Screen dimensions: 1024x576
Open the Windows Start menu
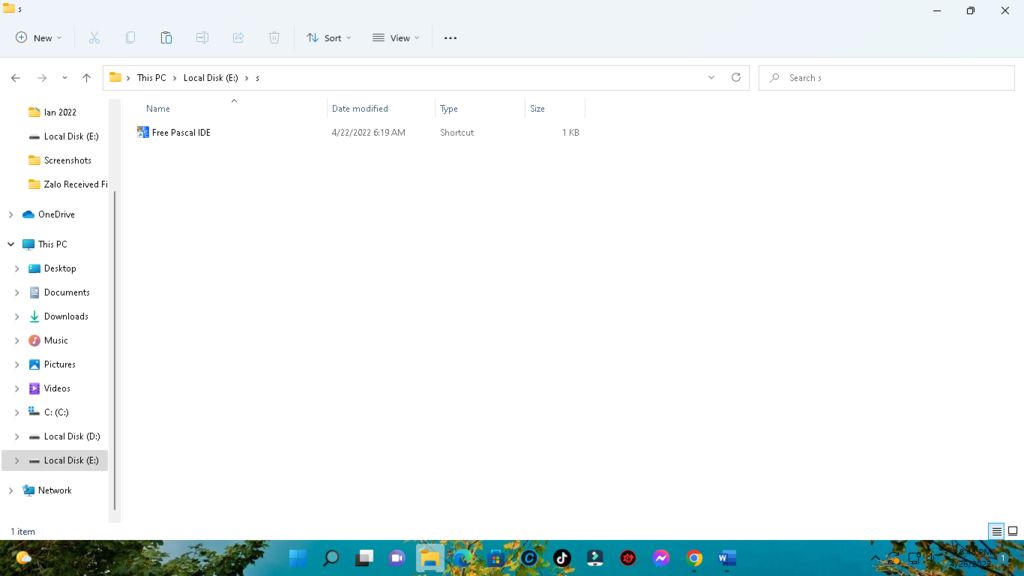[x=298, y=558]
